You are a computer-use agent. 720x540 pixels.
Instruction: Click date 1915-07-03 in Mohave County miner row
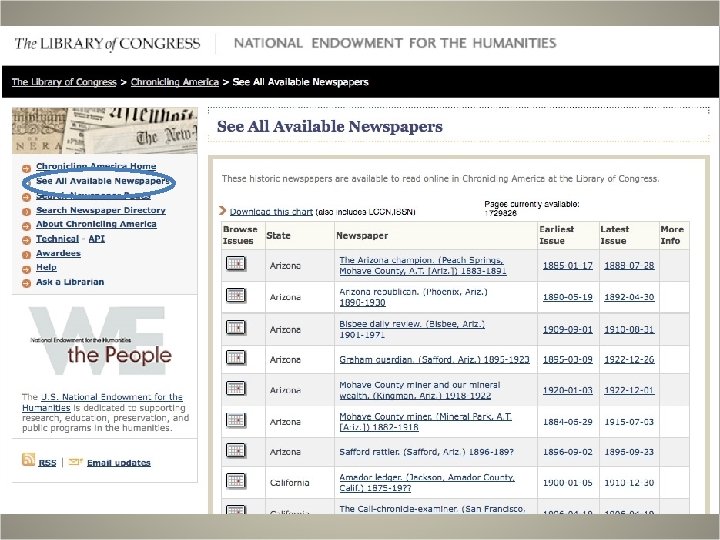point(629,422)
